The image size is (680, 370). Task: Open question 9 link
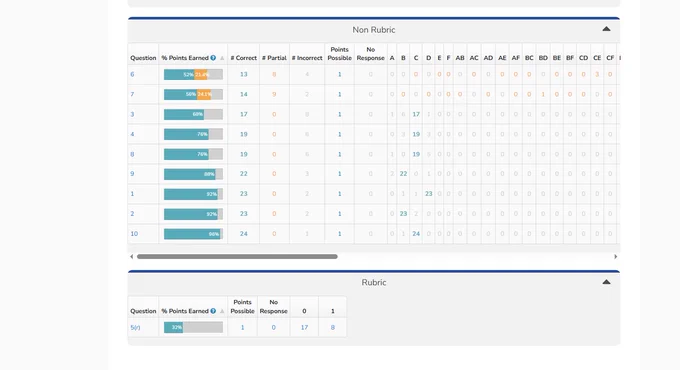132,174
